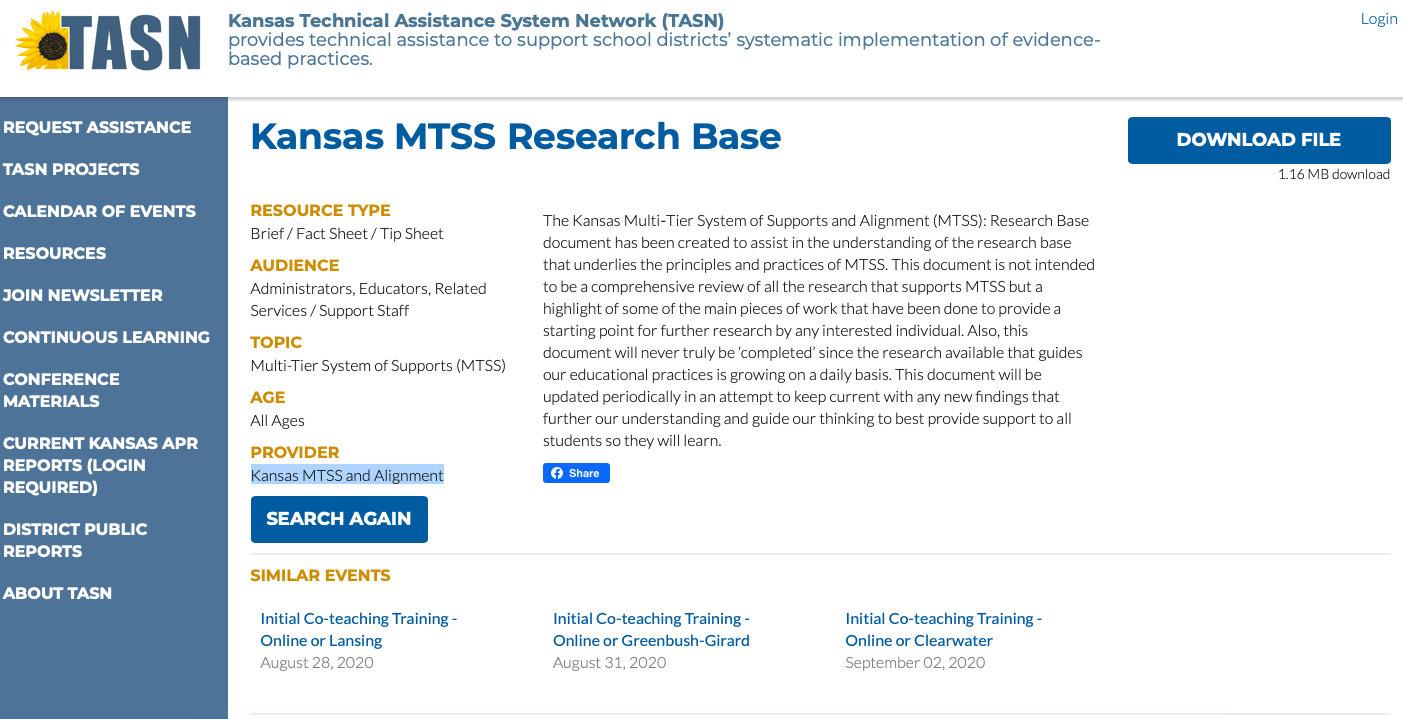This screenshot has height=719, width=1403.
Task: Click the Age label
Action: 268,397
